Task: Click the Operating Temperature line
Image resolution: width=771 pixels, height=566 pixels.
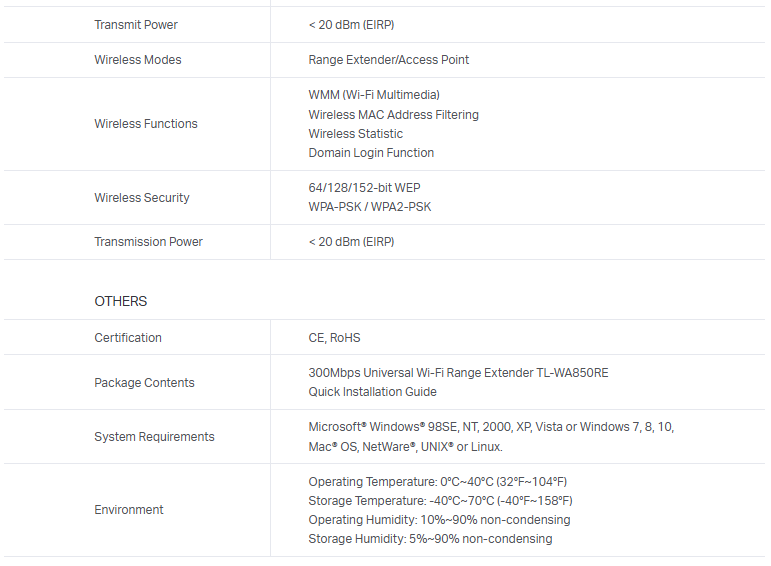Action: 437,482
